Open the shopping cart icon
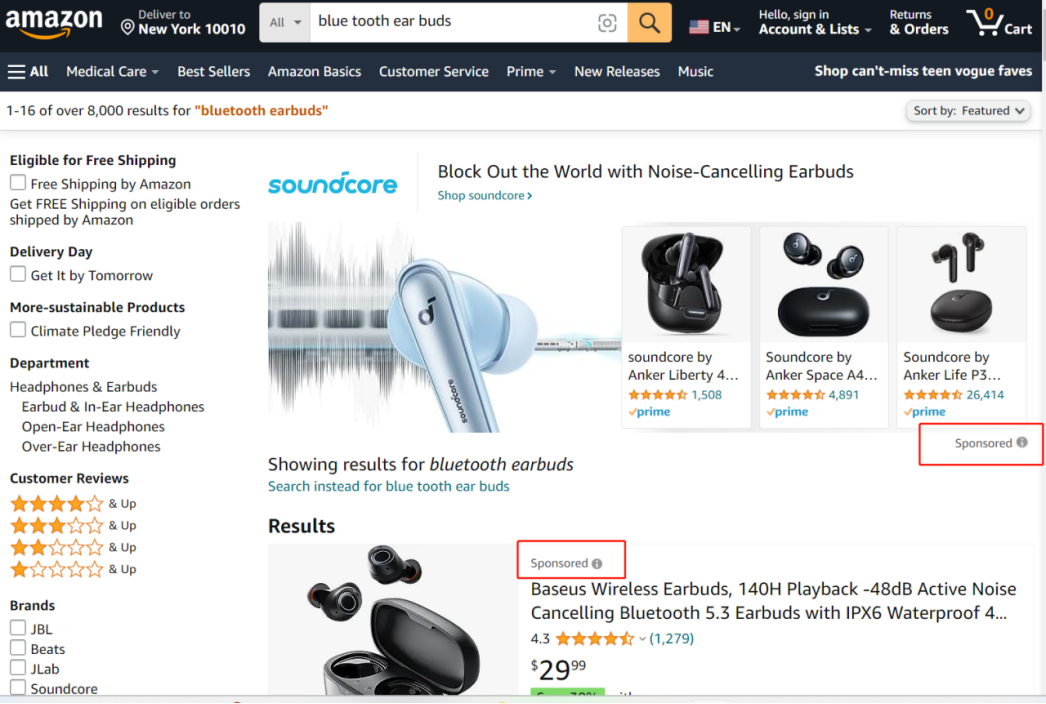Image resolution: width=1046 pixels, height=704 pixels. tap(997, 22)
